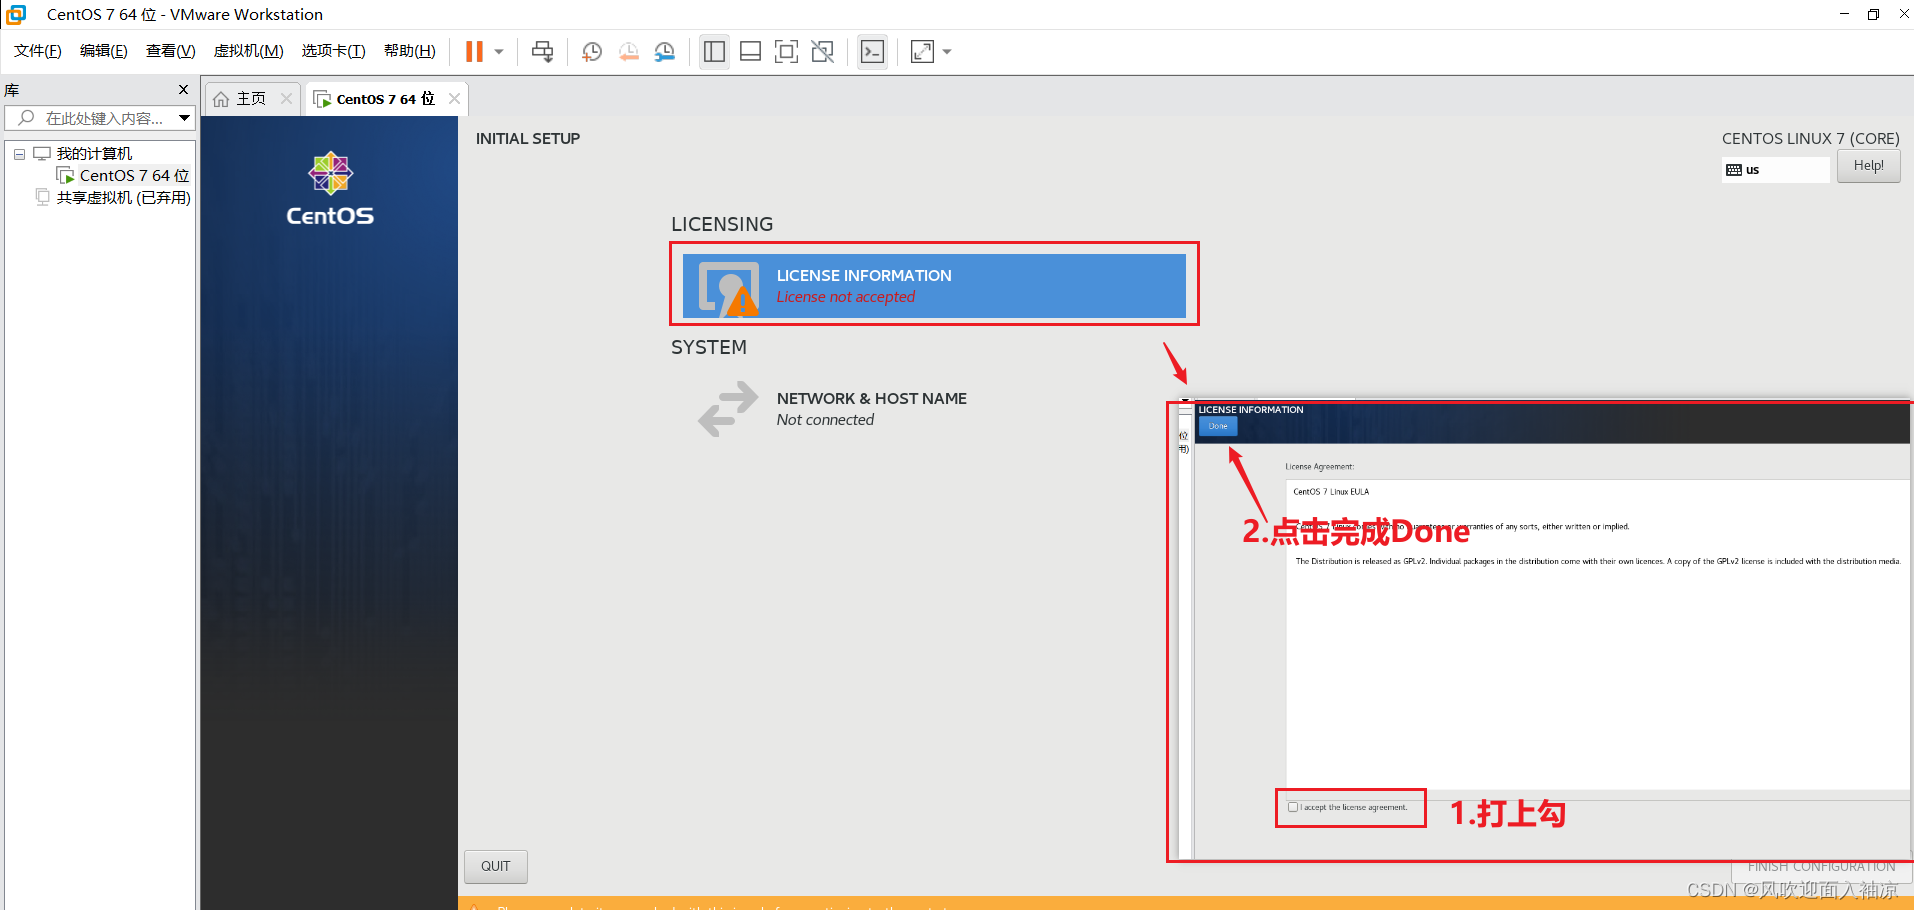Show the console view icon
The height and width of the screenshot is (910, 1914).
(x=872, y=51)
